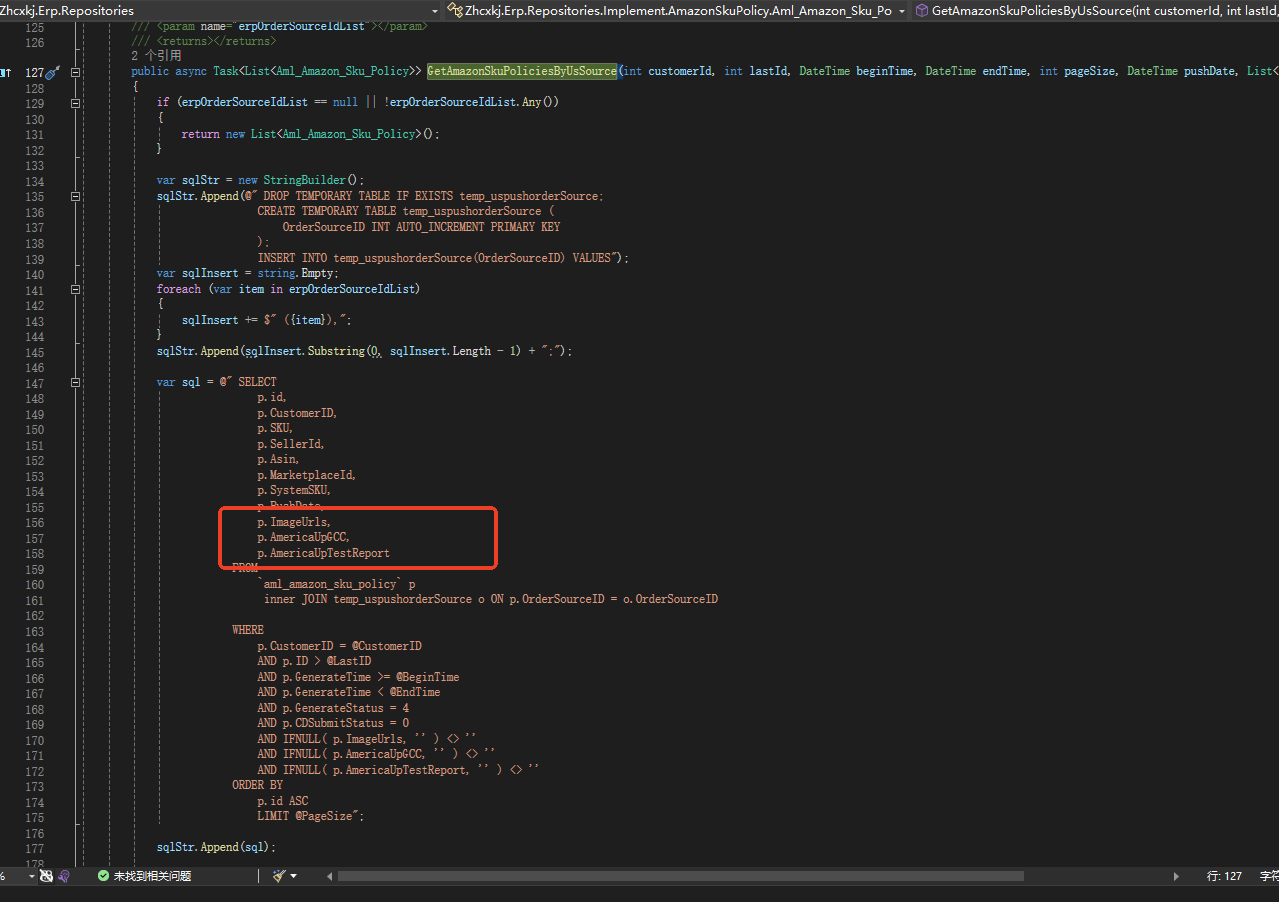Click the horizontal scrollbar left arrow
1279x902 pixels.
pos(331,876)
